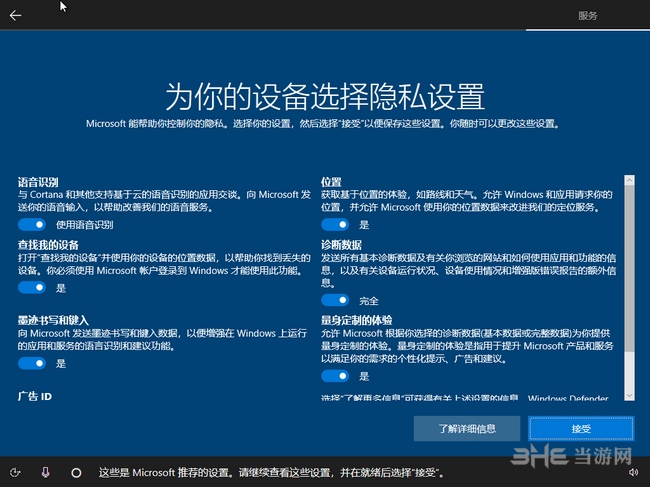The image size is (650, 487).
Task: Click the page title 为你的设备选择隐私设置
Action: click(x=325, y=97)
